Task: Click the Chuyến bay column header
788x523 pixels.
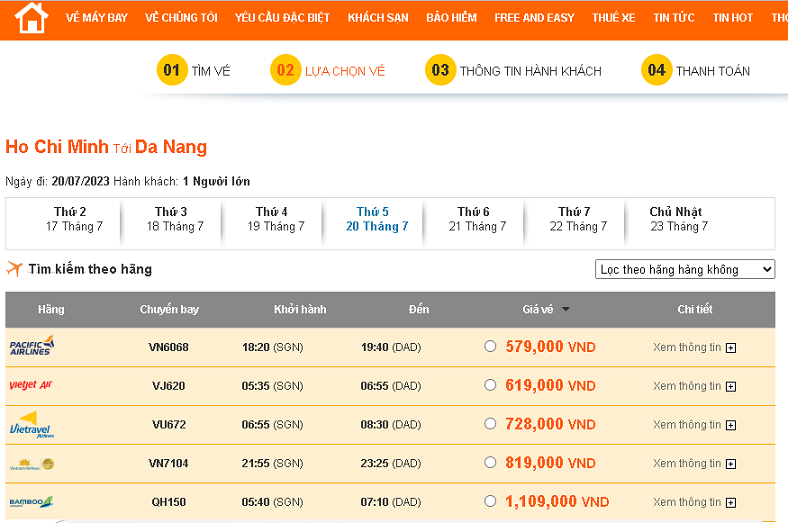Action: tap(169, 309)
